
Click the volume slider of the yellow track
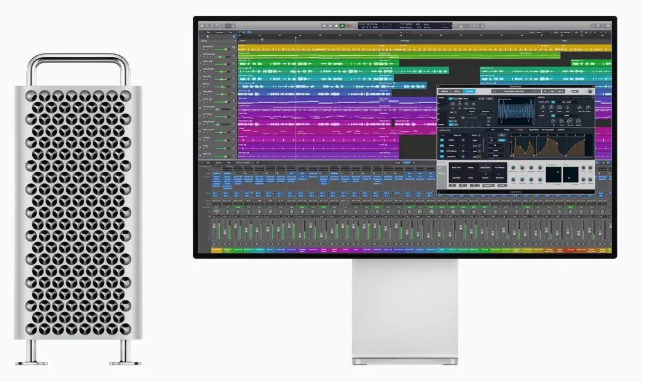click(222, 49)
